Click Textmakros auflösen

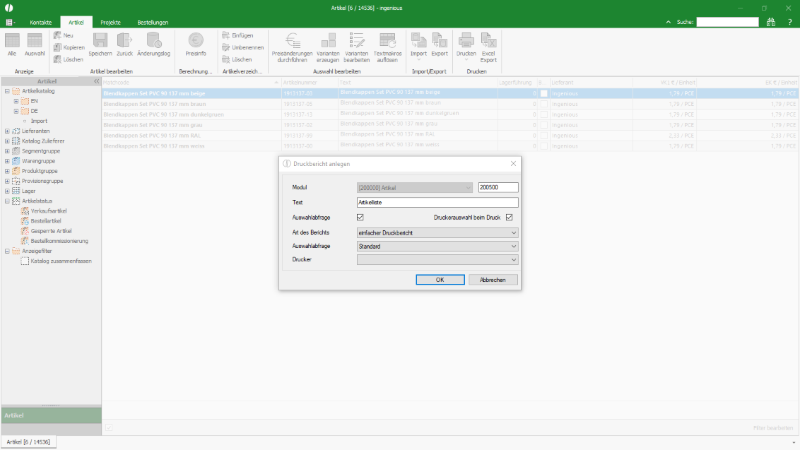coord(388,47)
